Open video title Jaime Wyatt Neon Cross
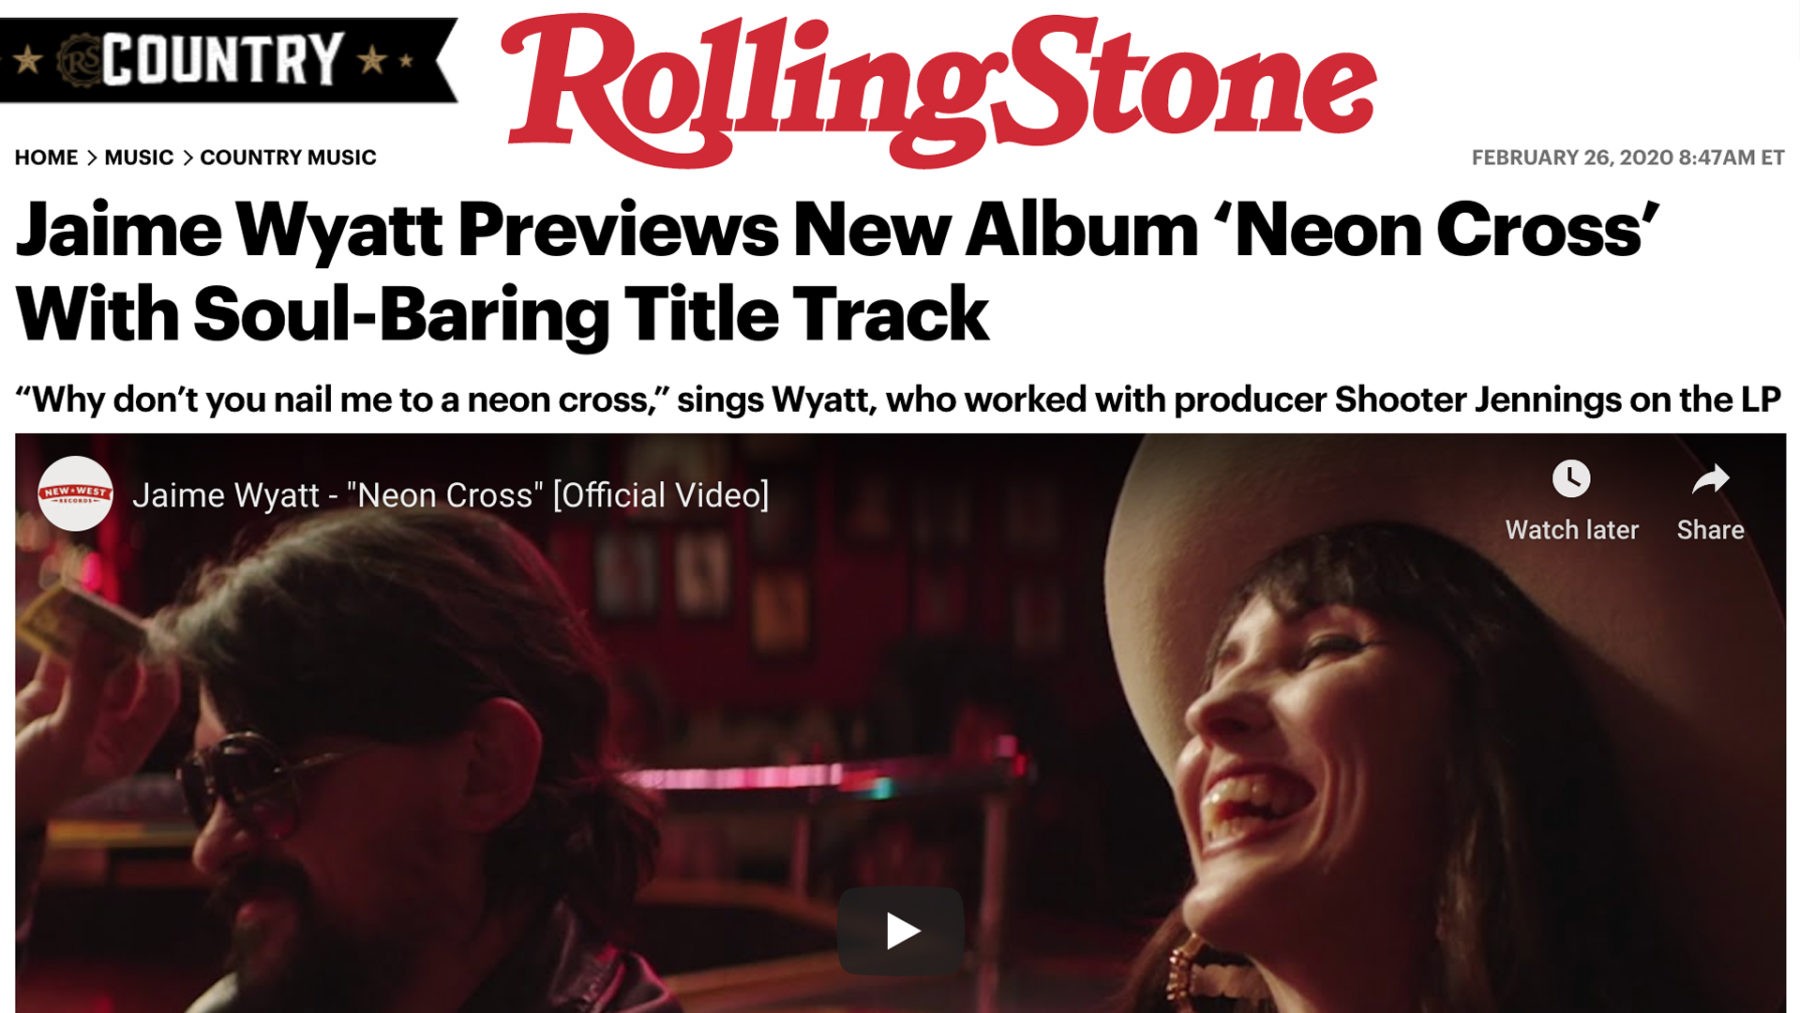The width and height of the screenshot is (1800, 1013). pos(450,495)
